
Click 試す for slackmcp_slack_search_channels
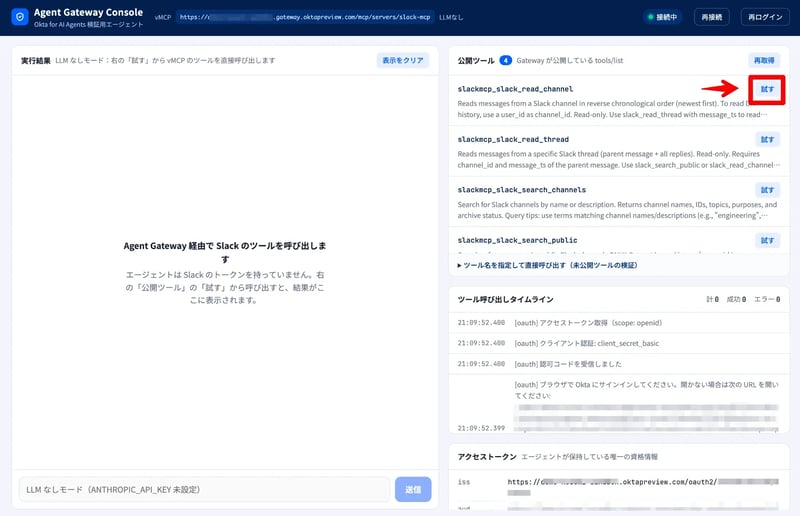(767, 190)
